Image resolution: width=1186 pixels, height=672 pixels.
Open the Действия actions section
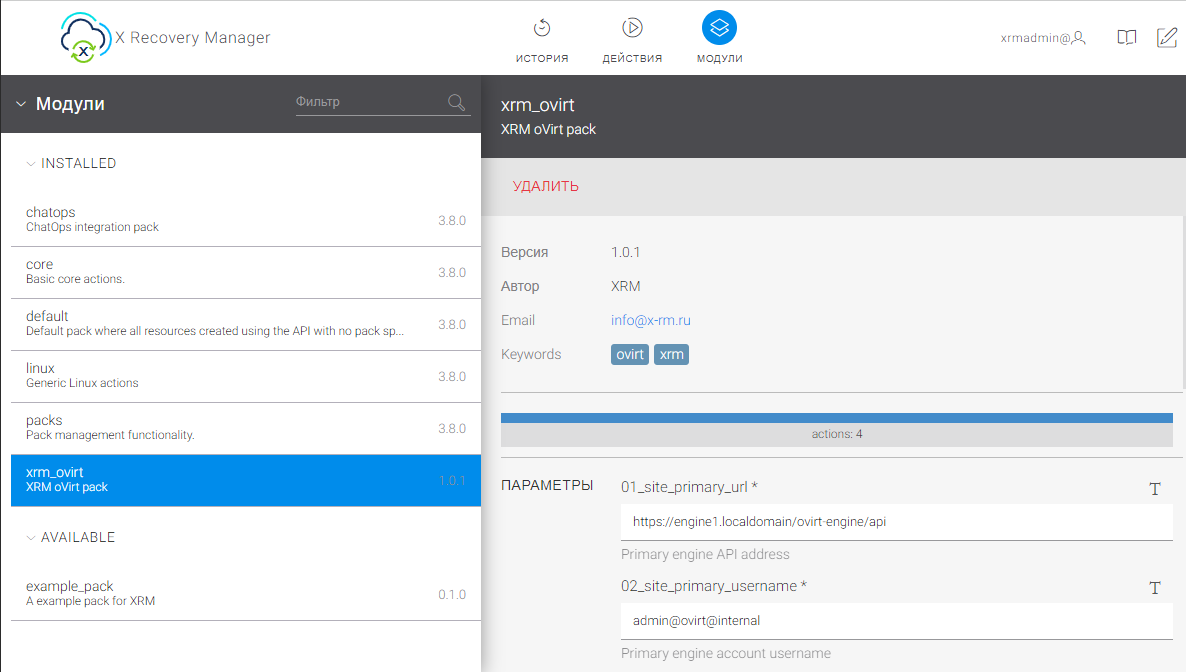pyautogui.click(x=632, y=39)
